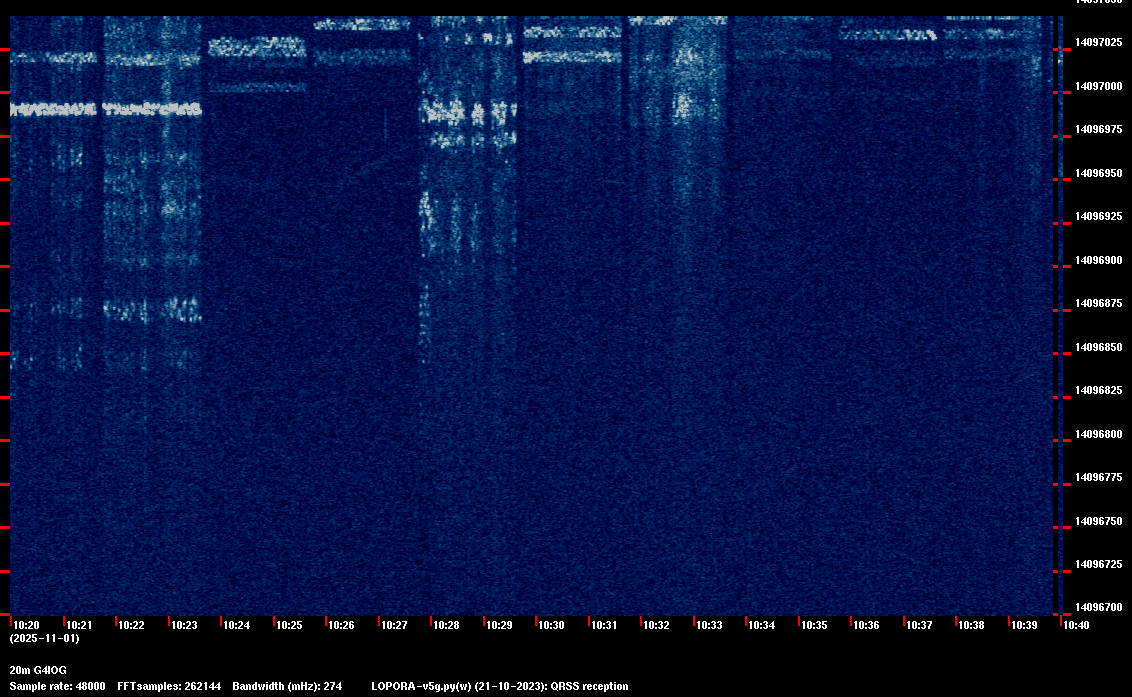
Task: Select the 14097000 frequency label
Action: (1099, 86)
